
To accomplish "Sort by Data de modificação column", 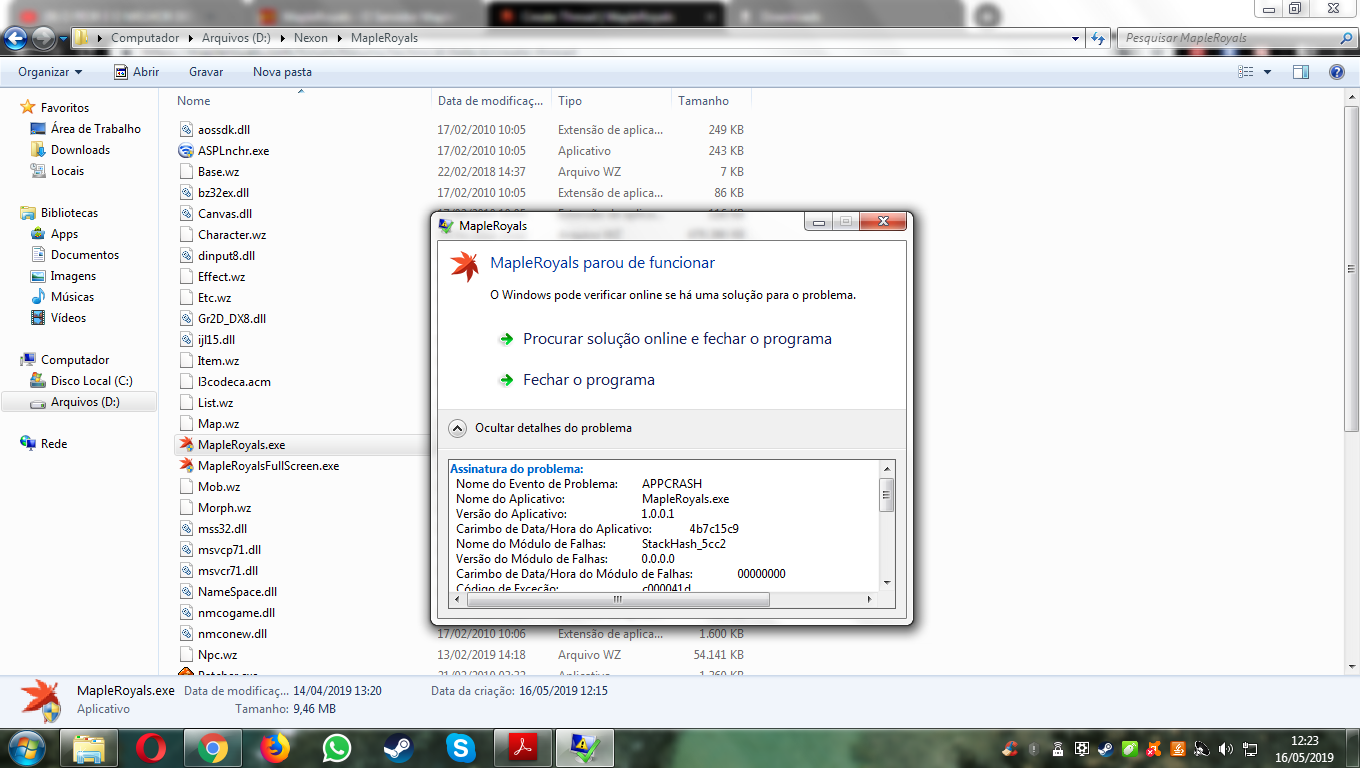I will (x=492, y=101).
